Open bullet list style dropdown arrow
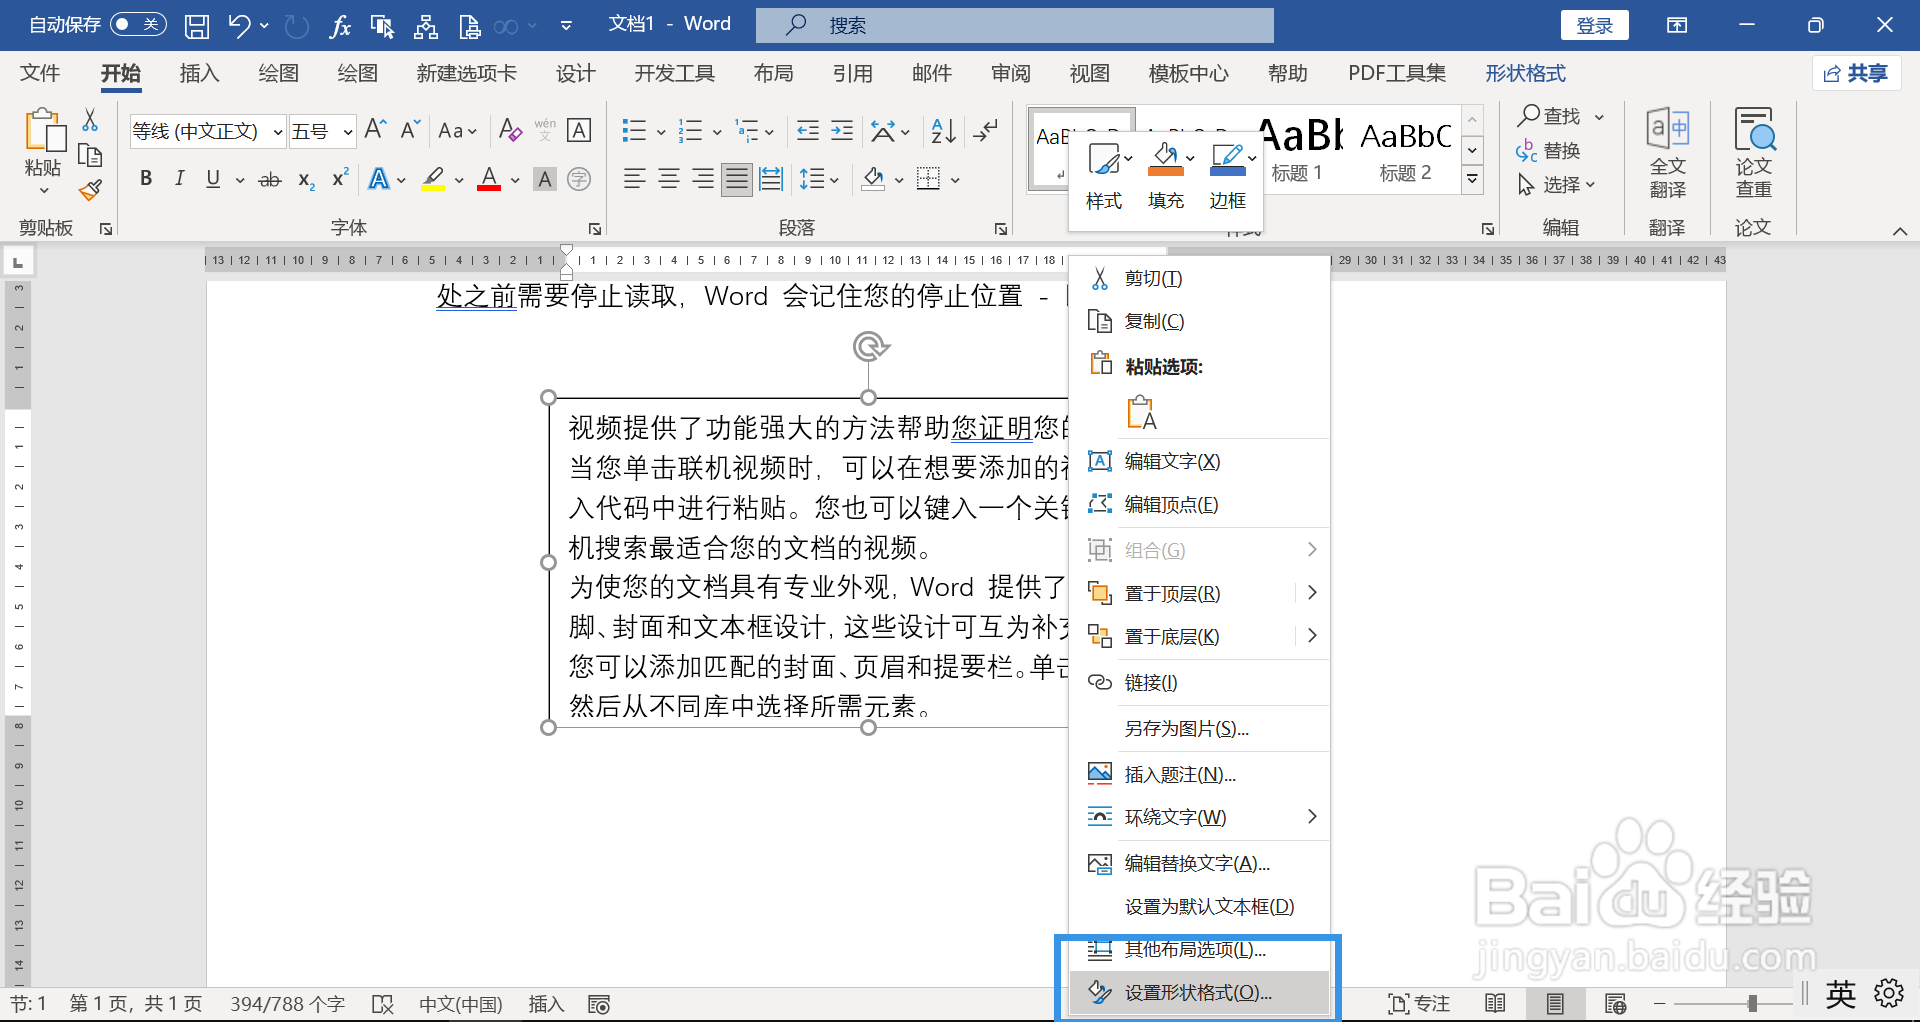The width and height of the screenshot is (1920, 1022). coord(660,132)
